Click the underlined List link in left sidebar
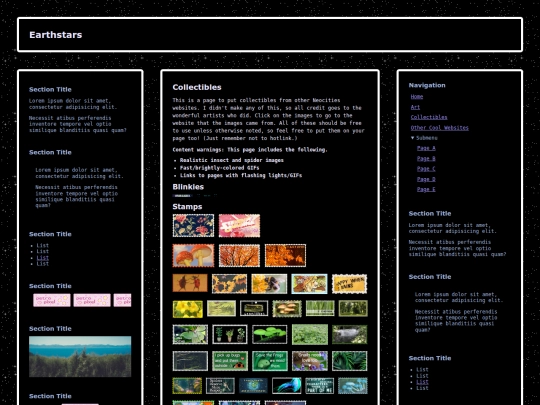540x405 pixels. 43,258
